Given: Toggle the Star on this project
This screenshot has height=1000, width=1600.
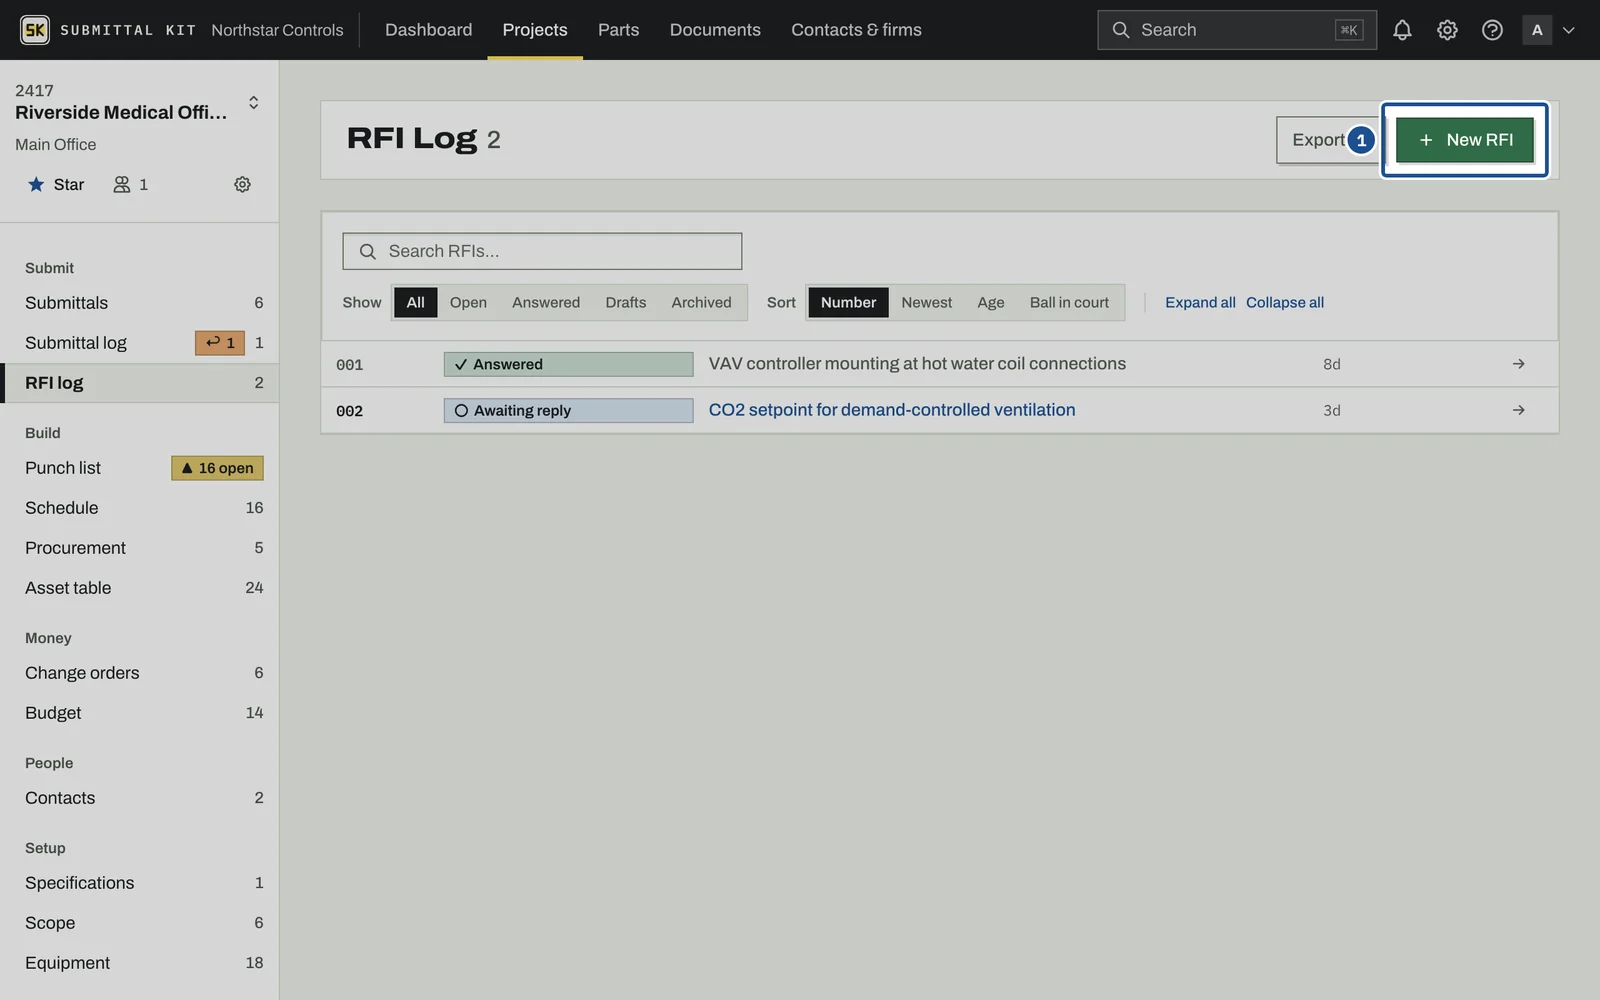Looking at the screenshot, I should point(56,184).
